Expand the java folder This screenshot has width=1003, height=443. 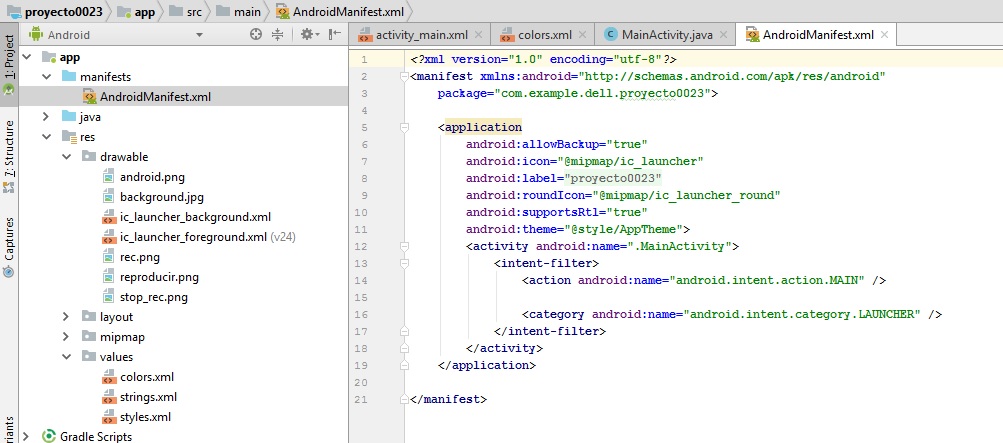46,116
